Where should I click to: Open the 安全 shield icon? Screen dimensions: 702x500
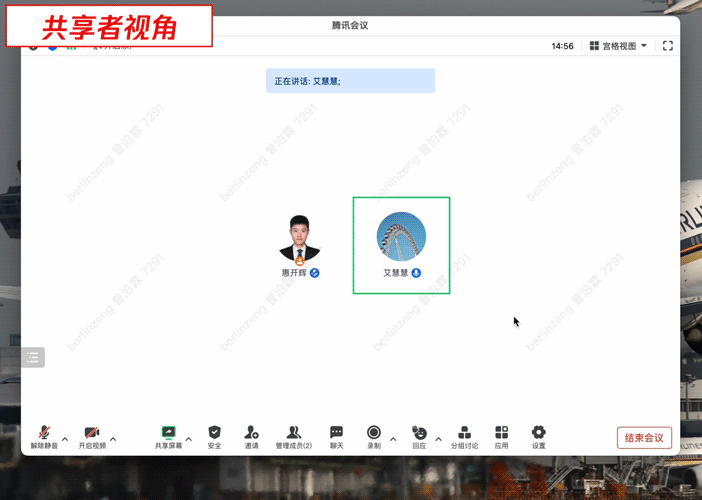click(x=214, y=433)
